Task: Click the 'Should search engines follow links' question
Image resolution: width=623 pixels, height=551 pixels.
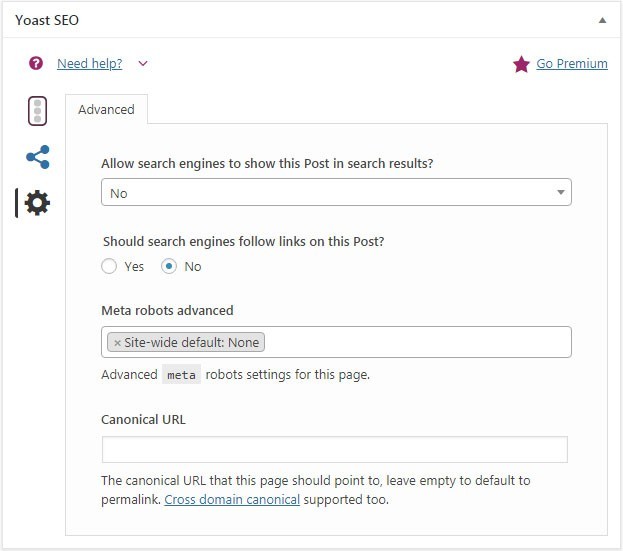Action: [x=244, y=242]
